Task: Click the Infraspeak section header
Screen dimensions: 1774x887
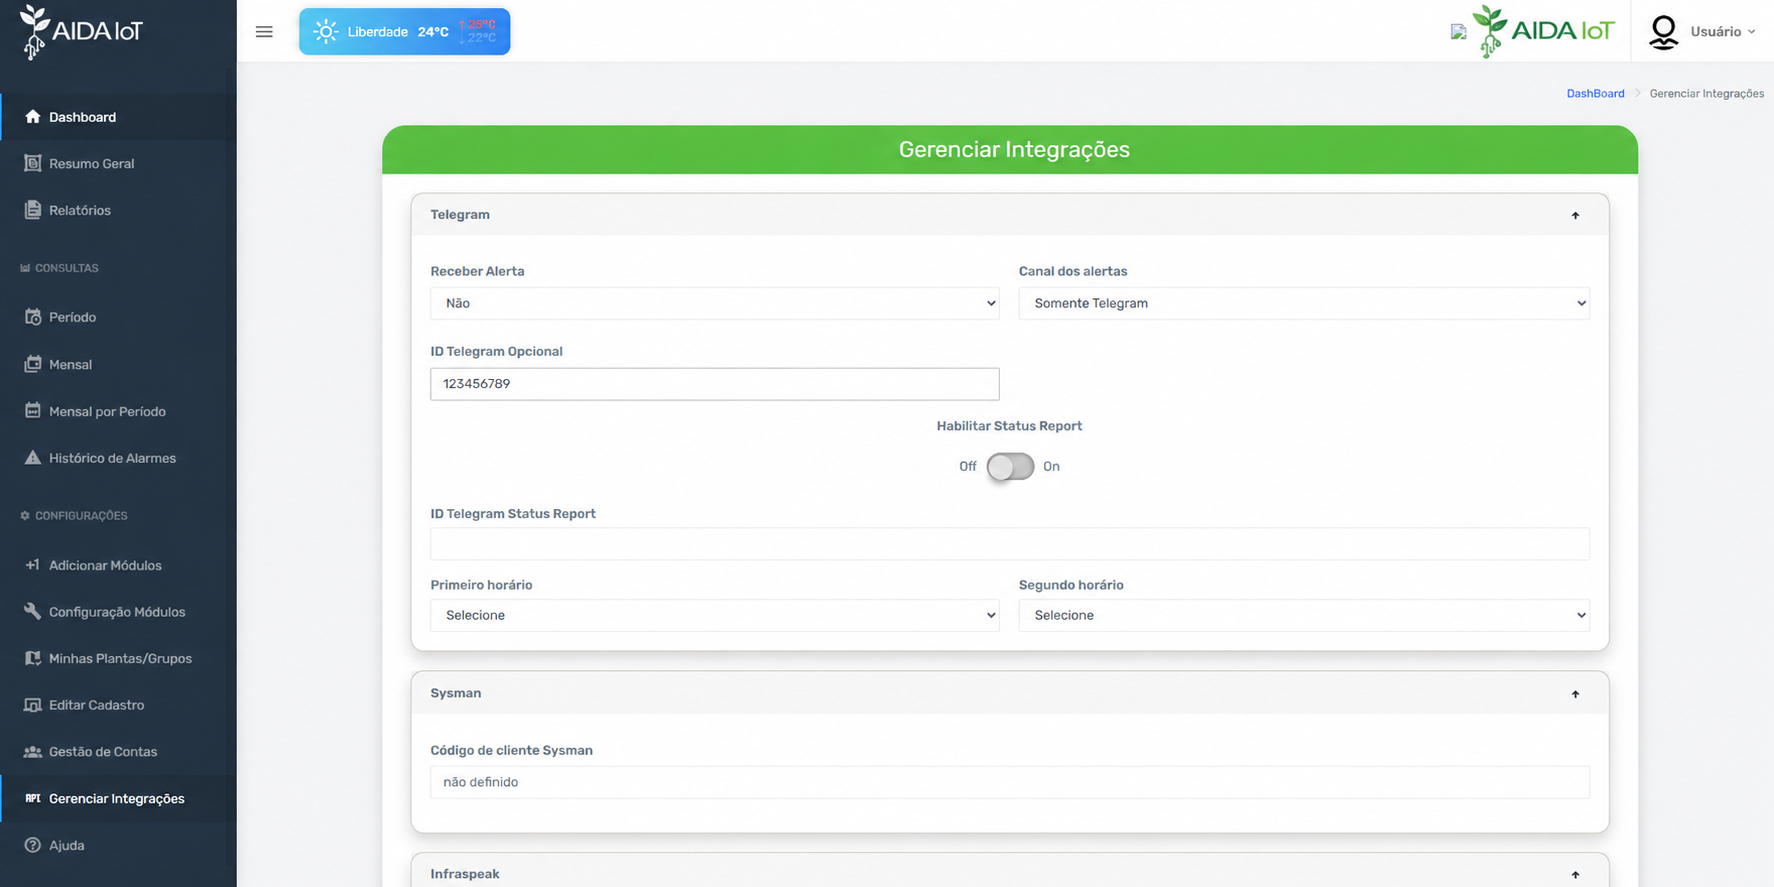Action: [1009, 872]
